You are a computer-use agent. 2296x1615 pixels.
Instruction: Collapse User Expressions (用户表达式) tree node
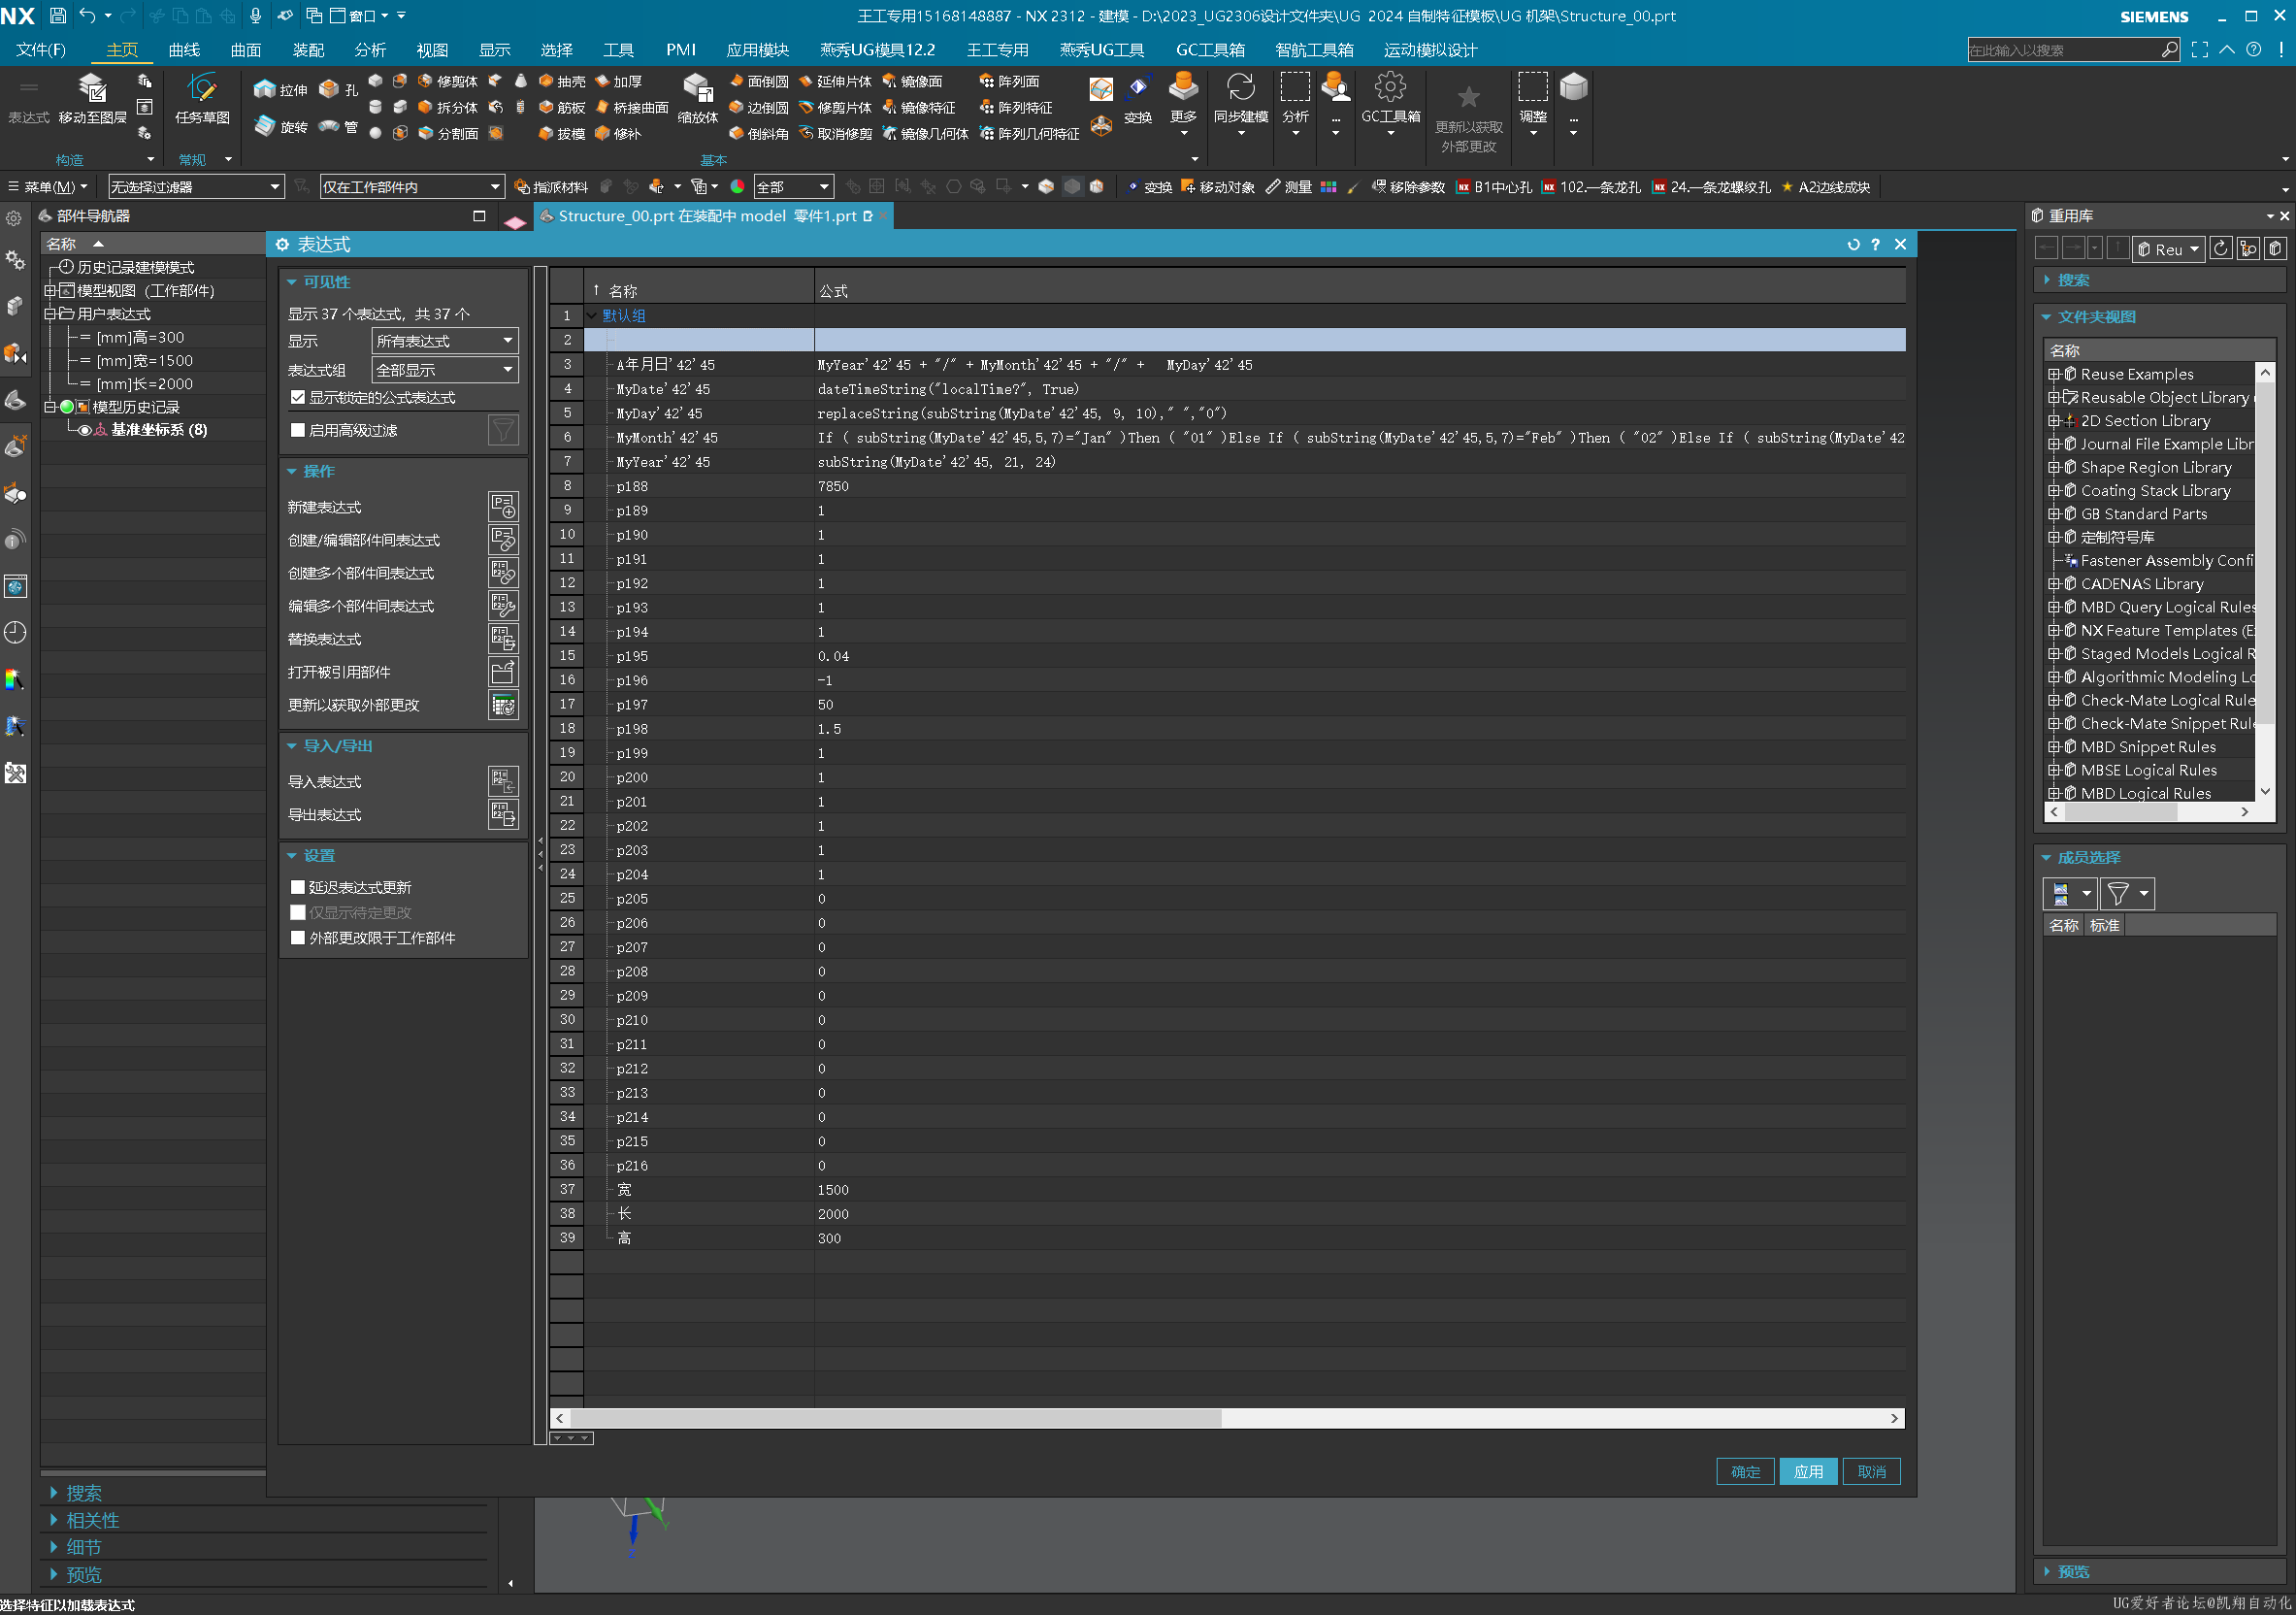point(49,314)
